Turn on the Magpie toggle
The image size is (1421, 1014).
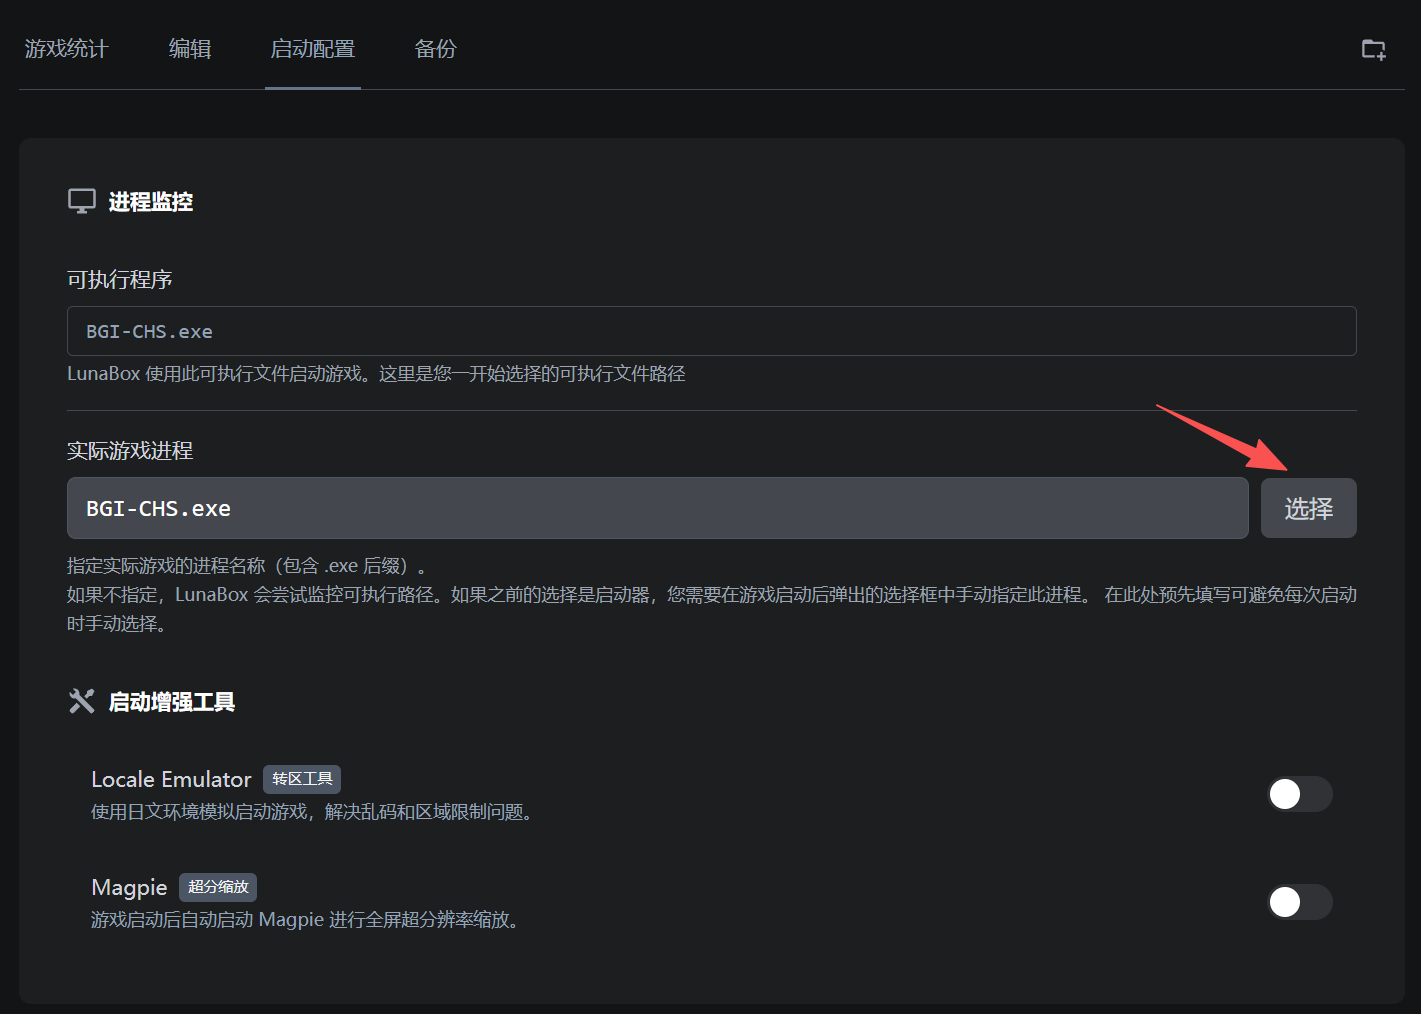[1299, 902]
